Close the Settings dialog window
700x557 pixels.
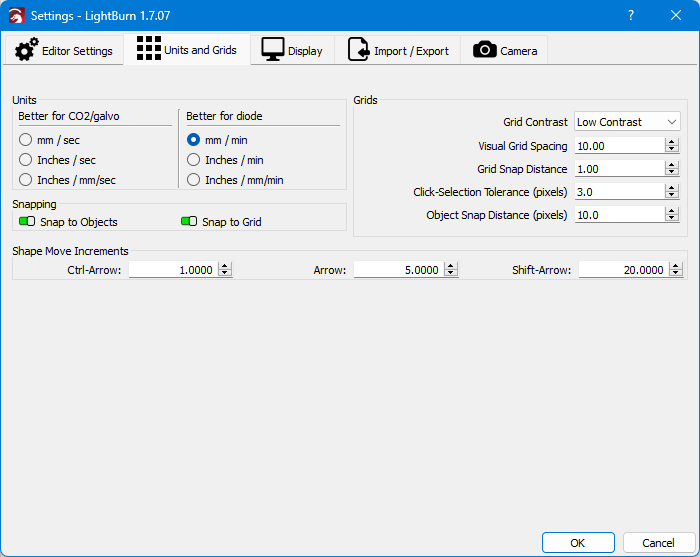pyautogui.click(x=675, y=15)
